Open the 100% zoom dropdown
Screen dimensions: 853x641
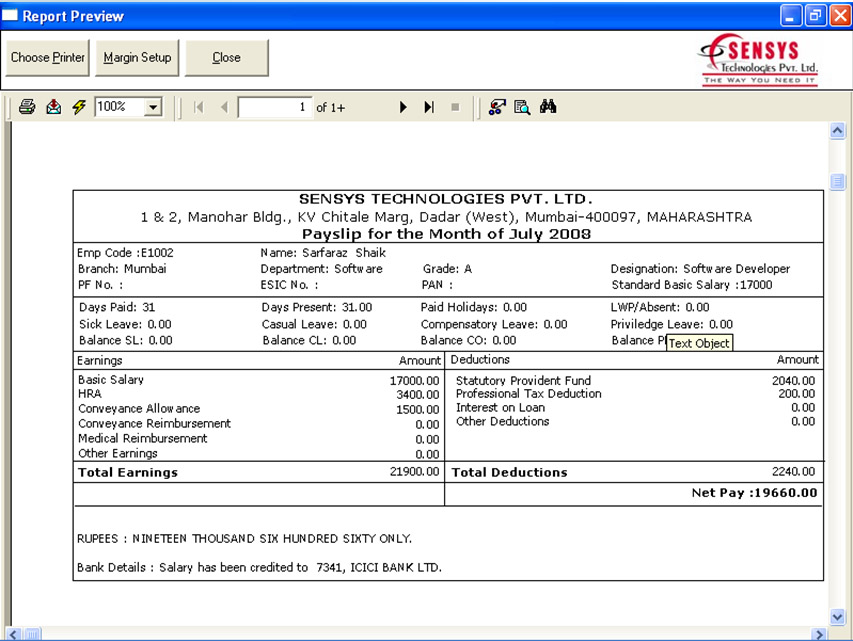click(x=153, y=107)
